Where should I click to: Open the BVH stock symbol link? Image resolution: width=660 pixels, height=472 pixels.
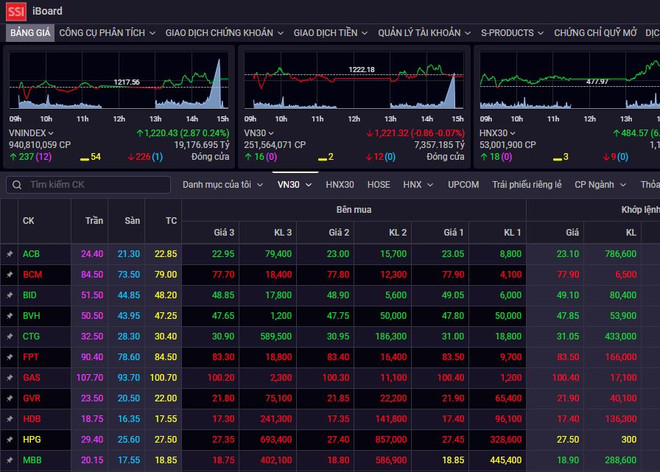coord(31,316)
